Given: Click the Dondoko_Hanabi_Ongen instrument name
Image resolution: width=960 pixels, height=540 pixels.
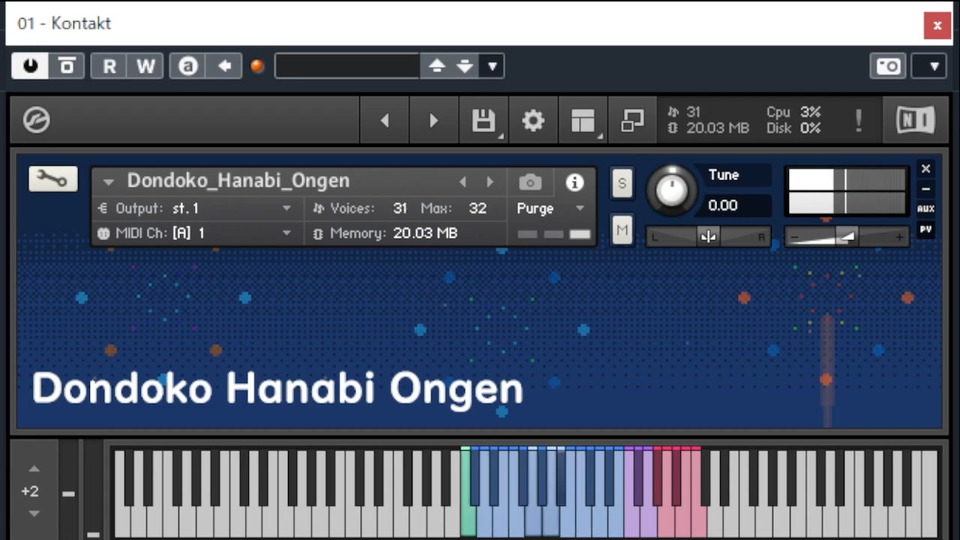Looking at the screenshot, I should point(238,181).
